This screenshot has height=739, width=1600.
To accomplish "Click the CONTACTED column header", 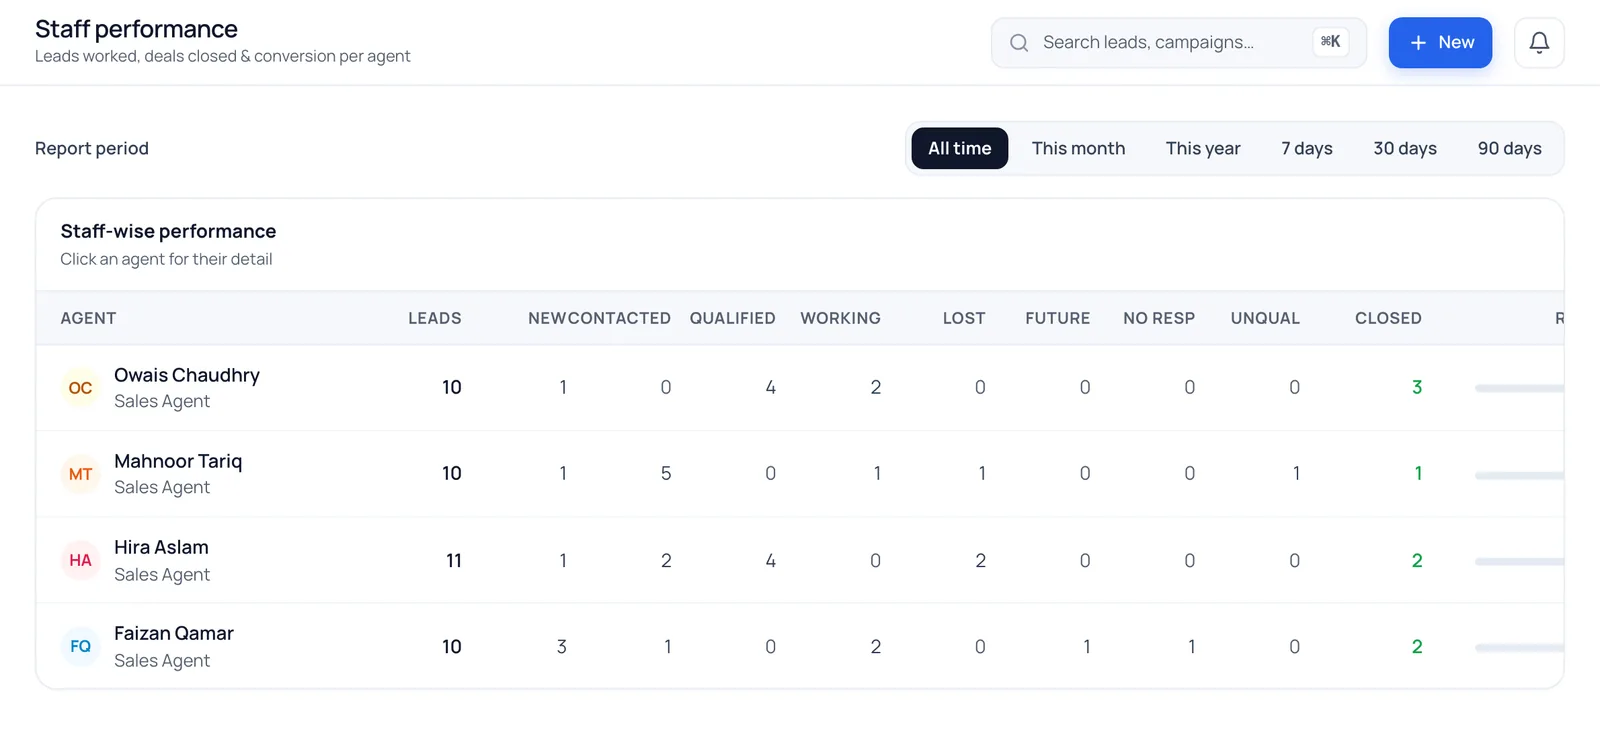I will pyautogui.click(x=619, y=318).
